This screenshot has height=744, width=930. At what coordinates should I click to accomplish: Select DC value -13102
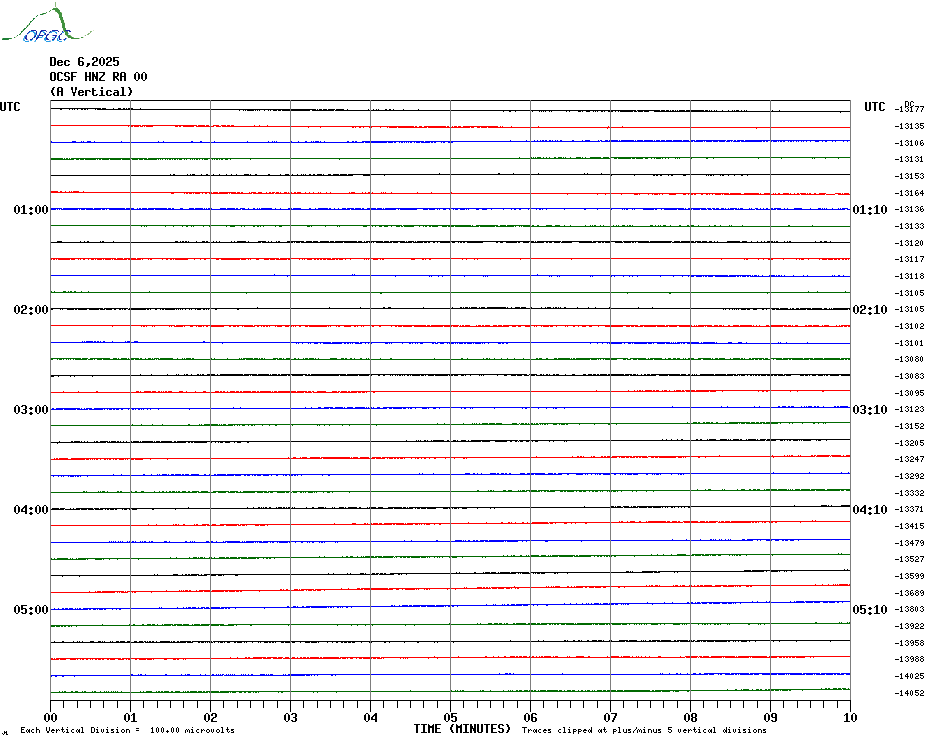pos(910,326)
